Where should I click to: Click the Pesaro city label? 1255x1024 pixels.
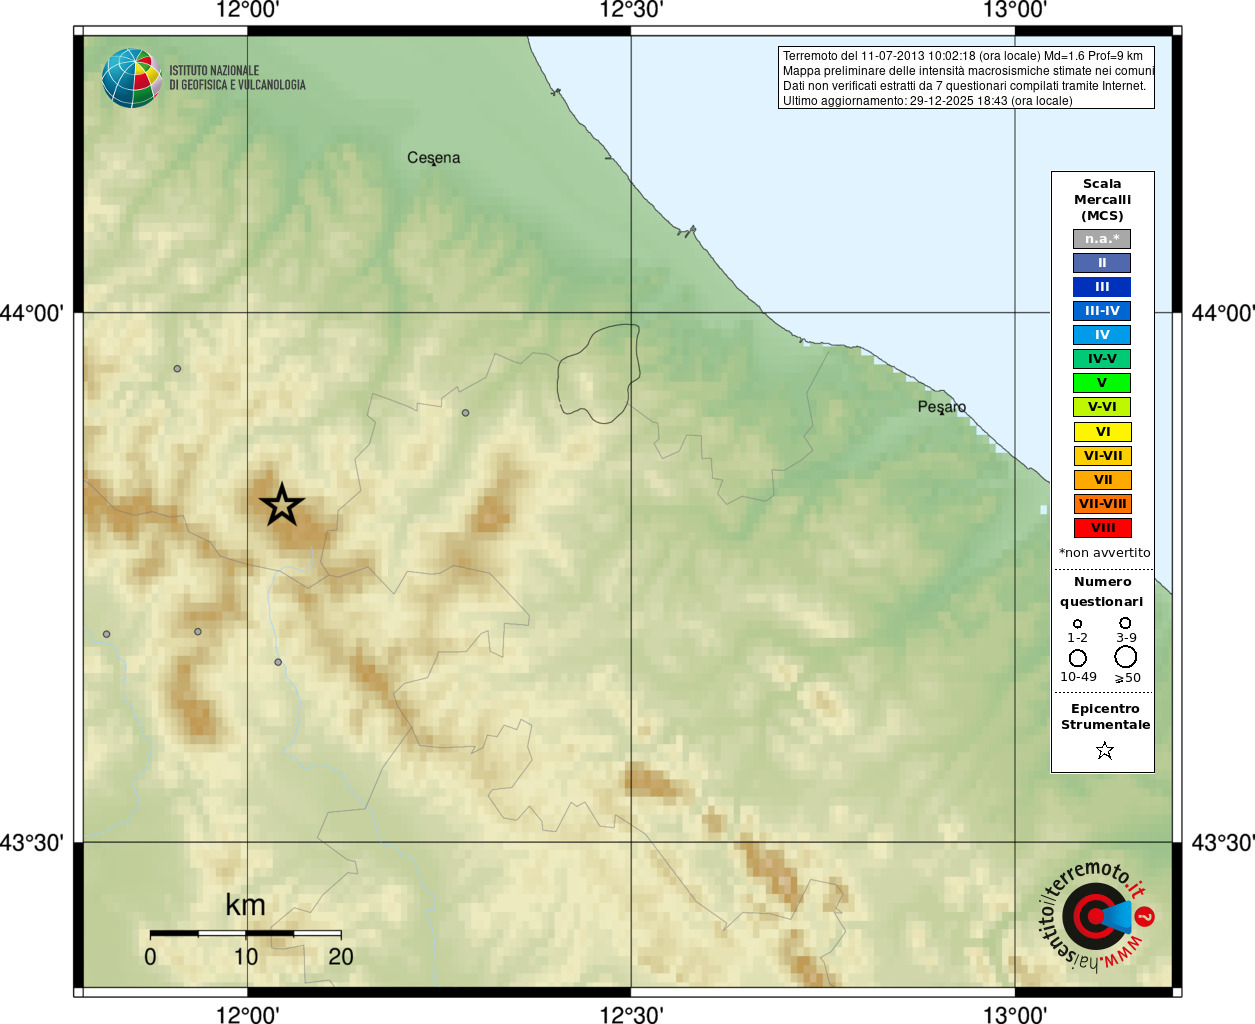click(942, 407)
